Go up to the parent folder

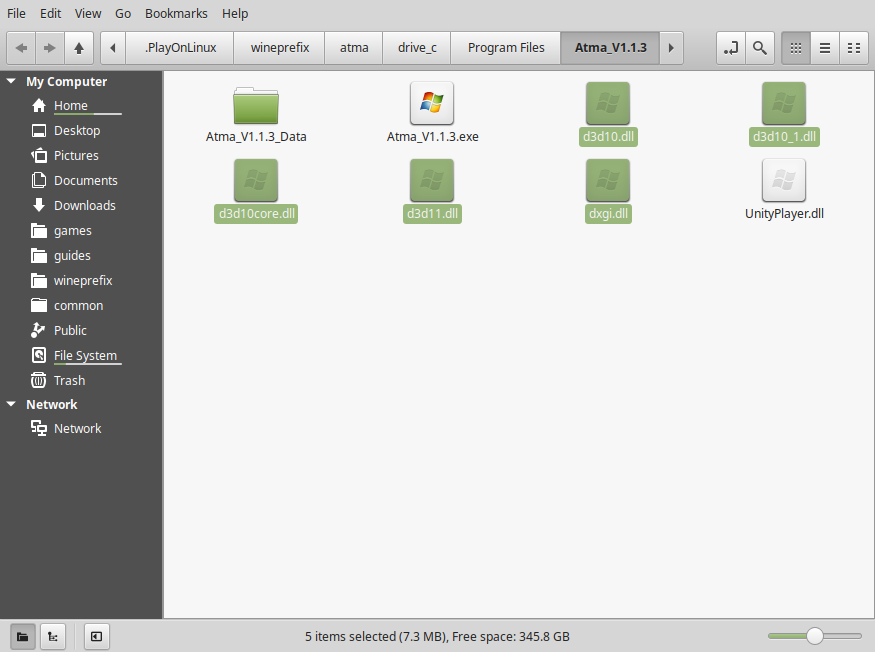pos(79,48)
